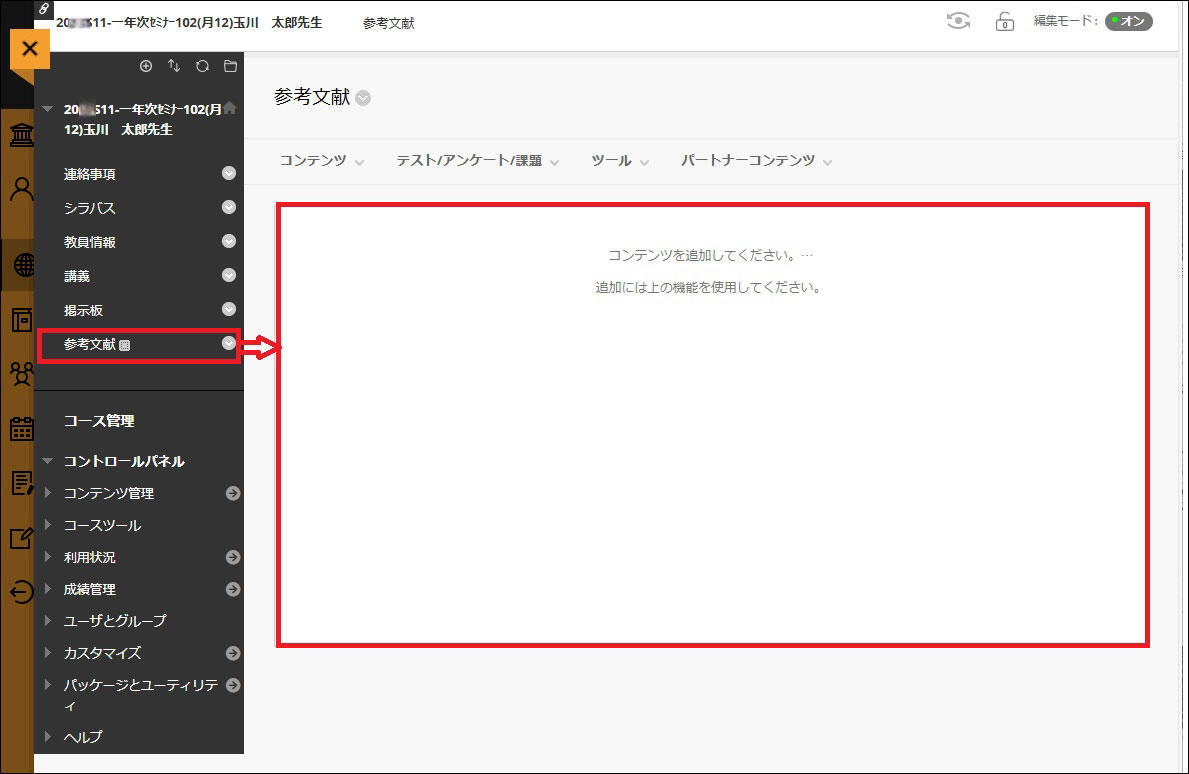The height and width of the screenshot is (774, 1189).
Task: Click the course title breadcrumb in the top bar
Action: [189, 23]
